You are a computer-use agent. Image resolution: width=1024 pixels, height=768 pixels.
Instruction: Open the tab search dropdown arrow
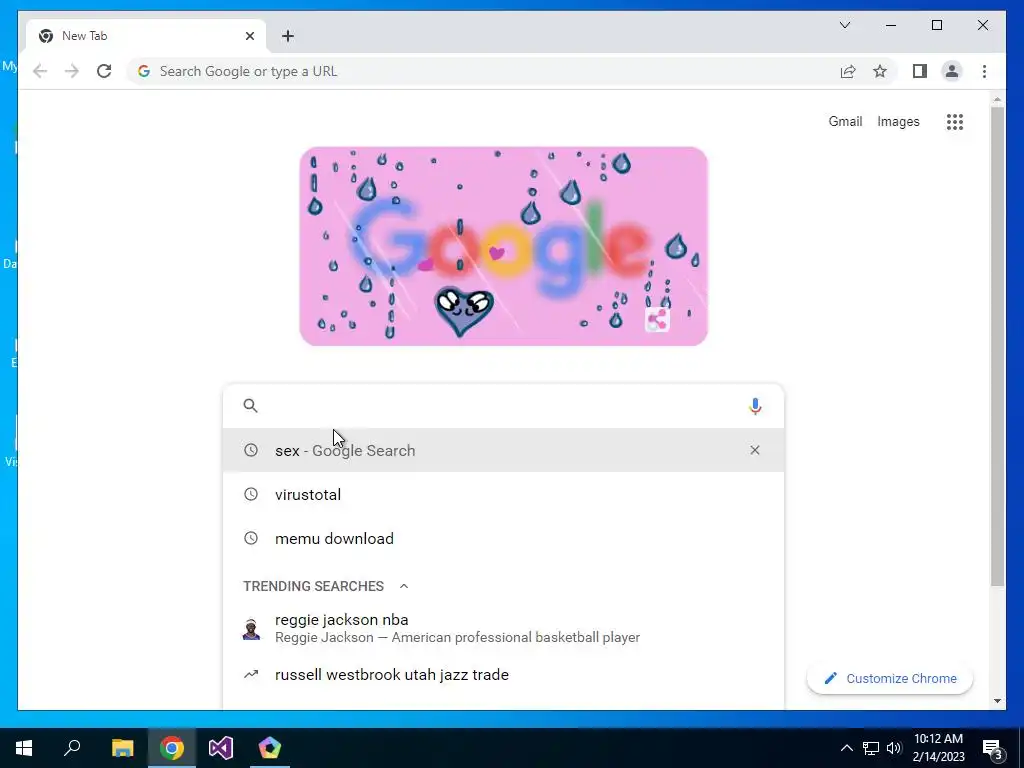844,25
